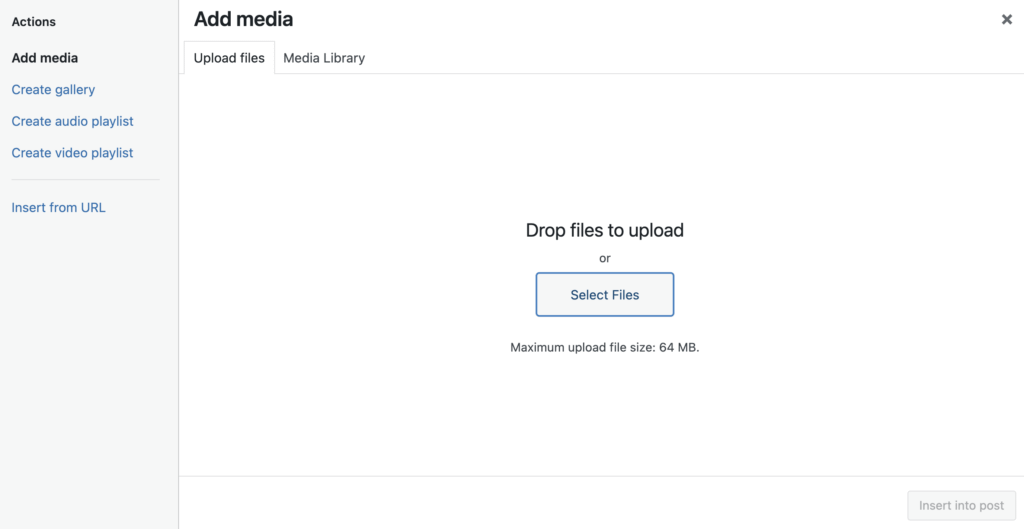Choose Create audio playlist

click(72, 121)
